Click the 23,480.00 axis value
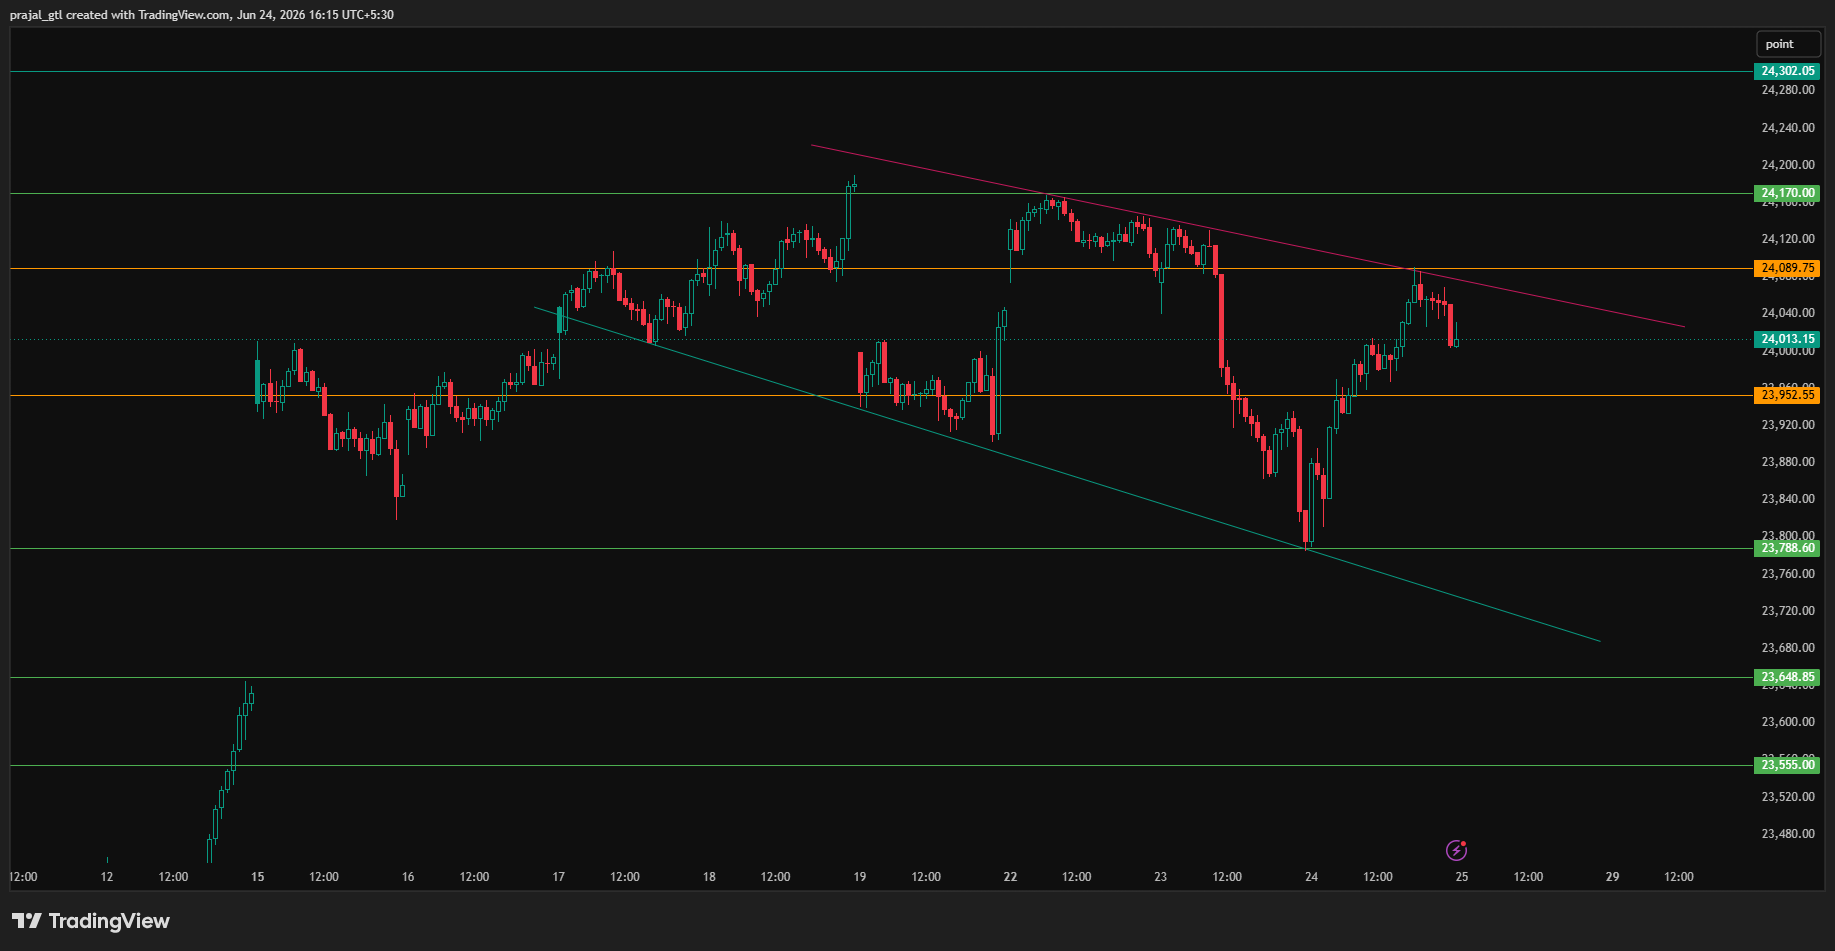 [1787, 834]
